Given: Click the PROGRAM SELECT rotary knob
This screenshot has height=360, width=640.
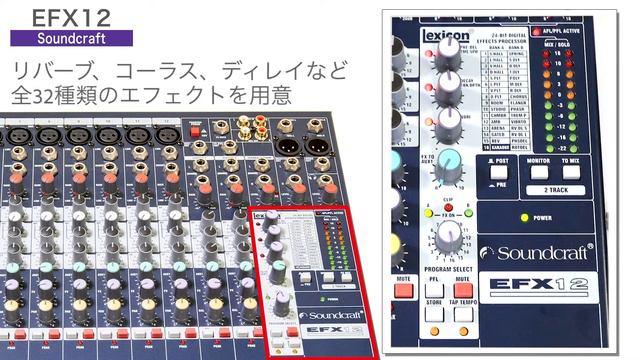Looking at the screenshot, I should [448, 237].
